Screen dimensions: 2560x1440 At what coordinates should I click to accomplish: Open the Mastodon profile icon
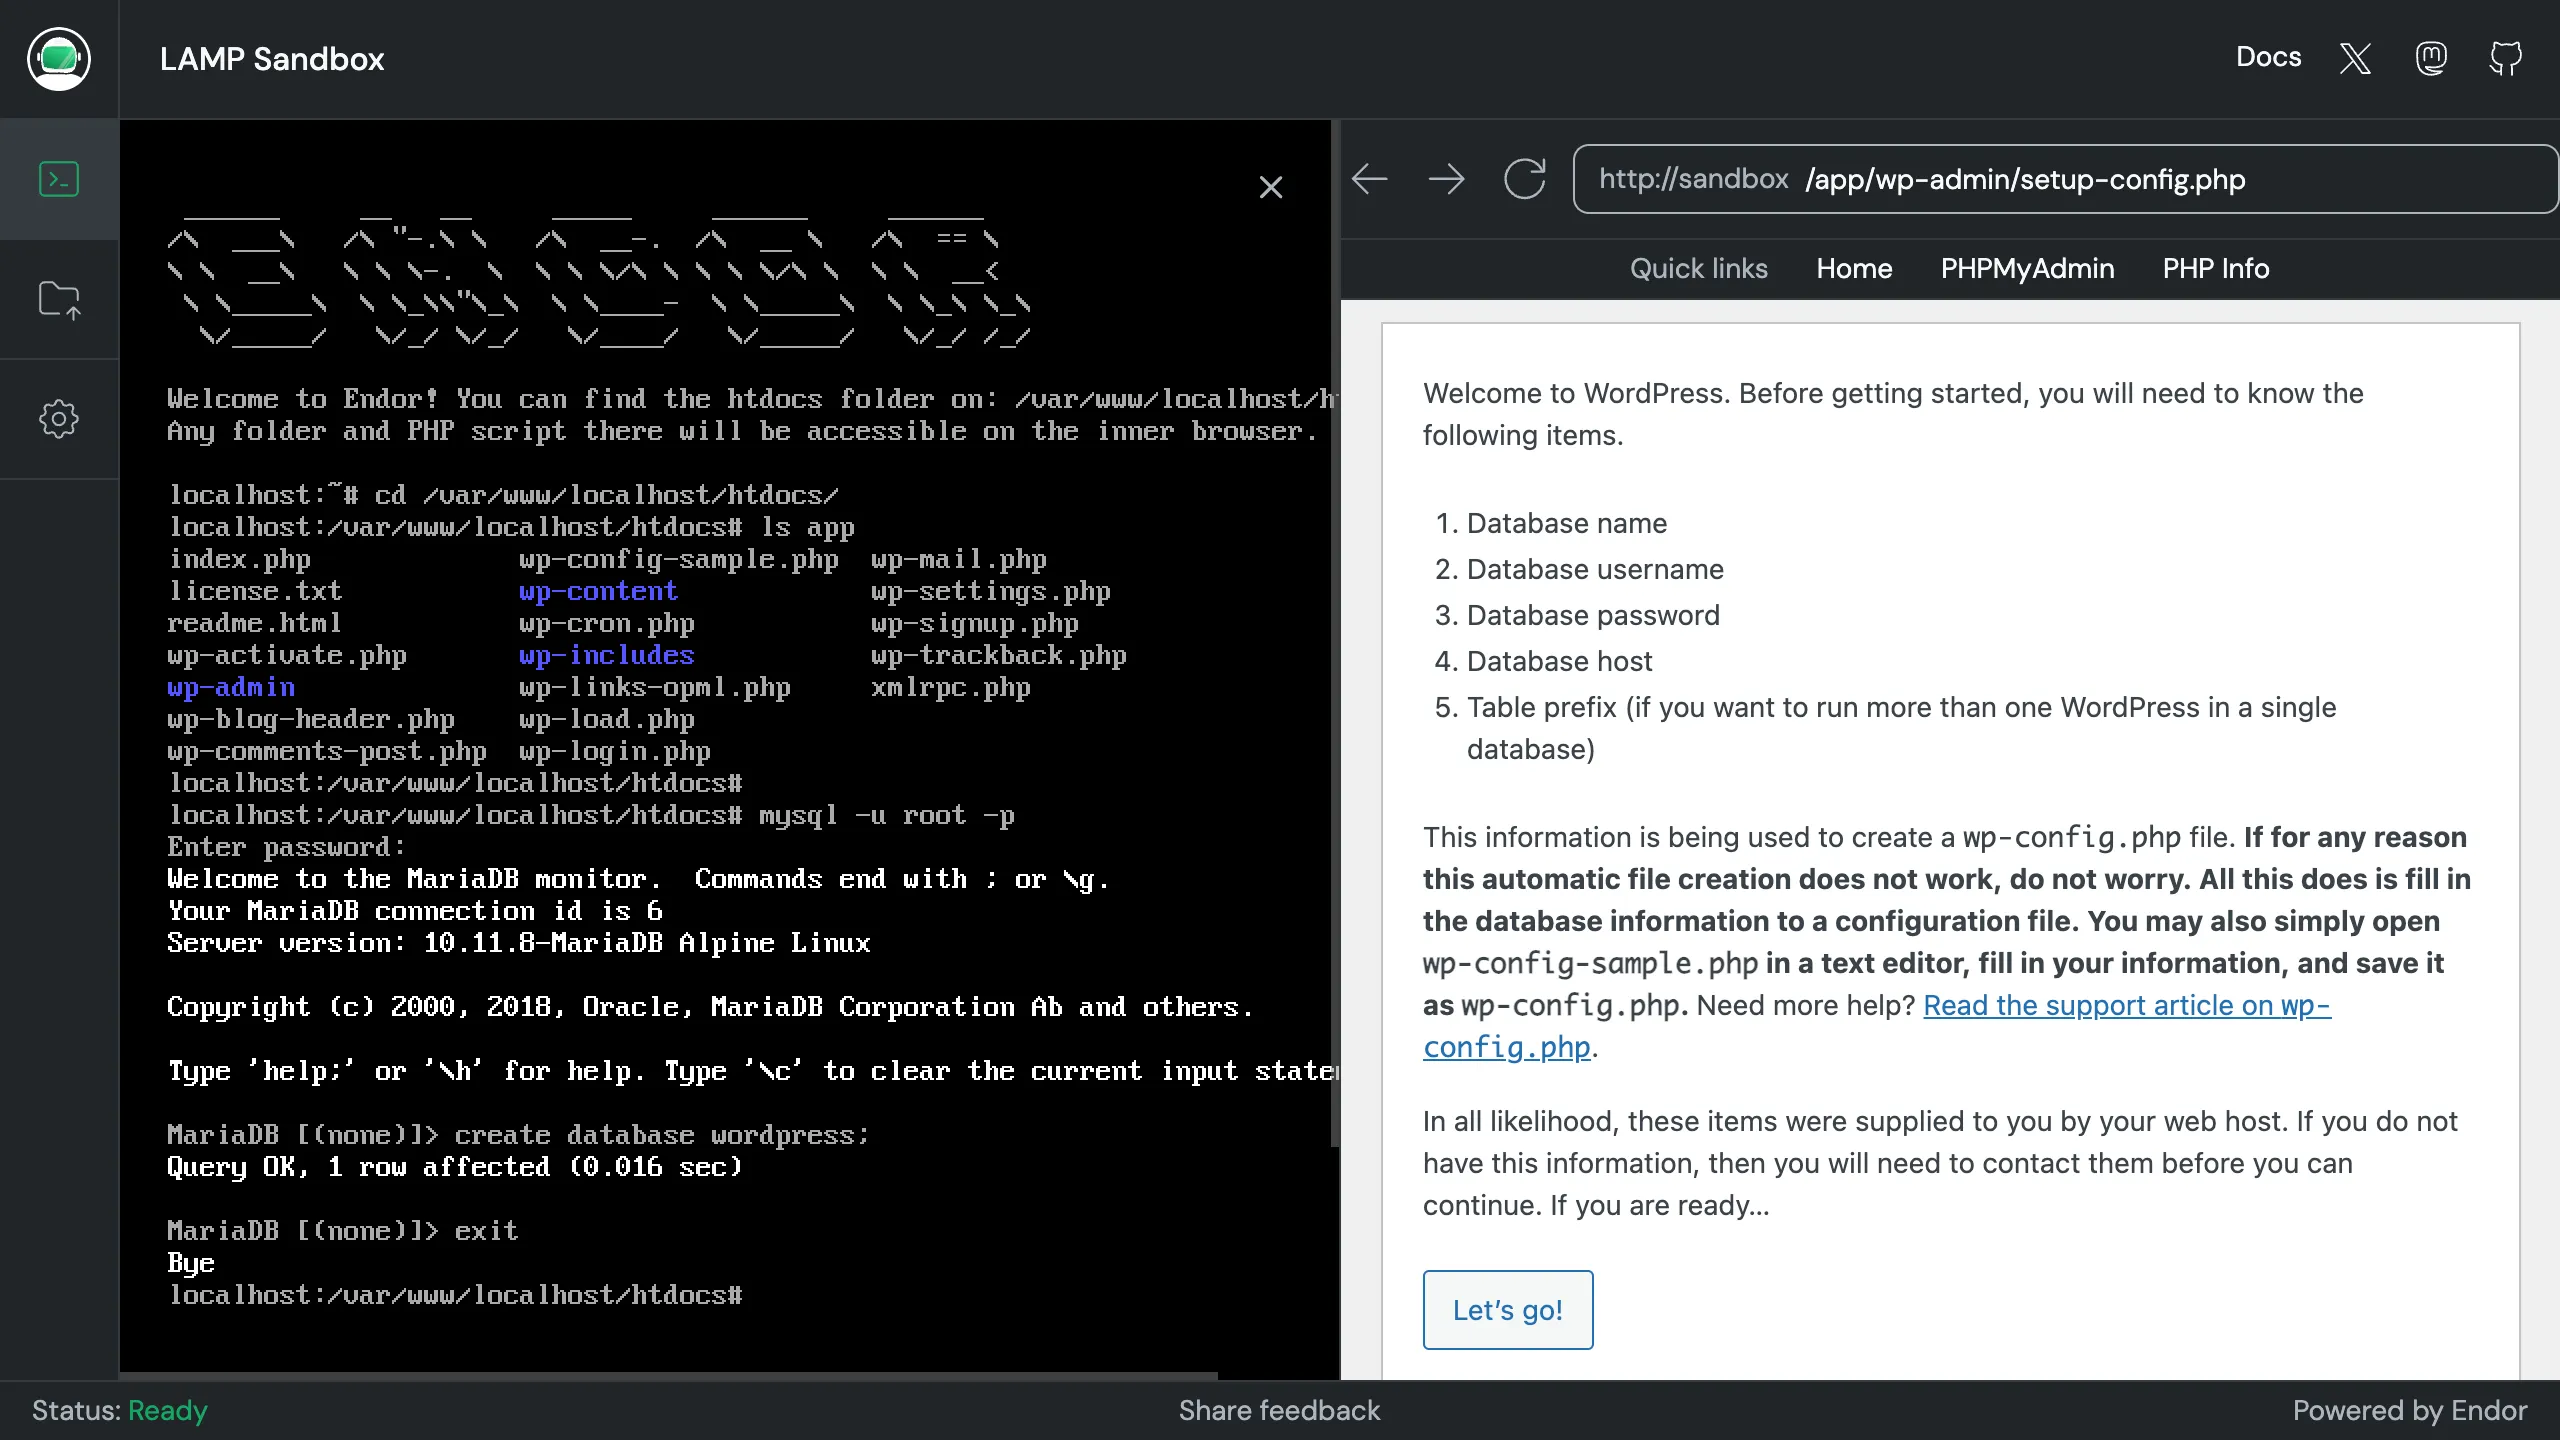[x=2431, y=58]
